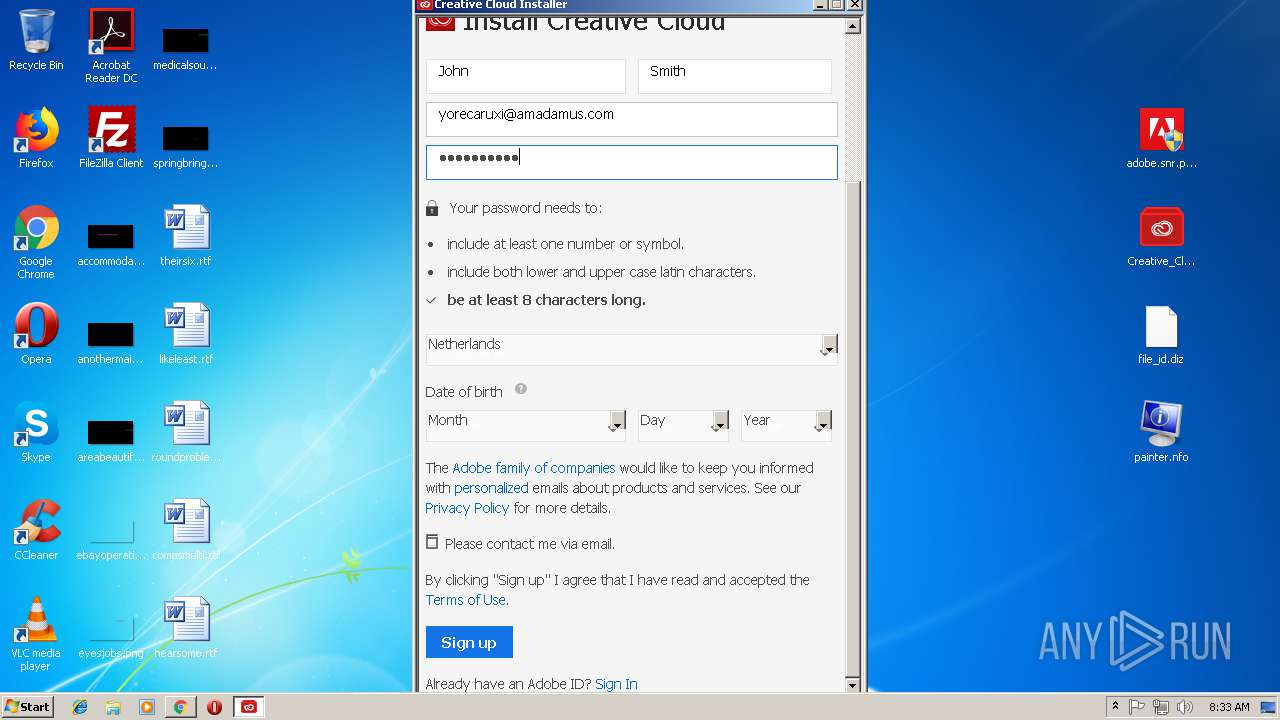Select anothermai... desktop item
1280x720 pixels.
pos(111,341)
